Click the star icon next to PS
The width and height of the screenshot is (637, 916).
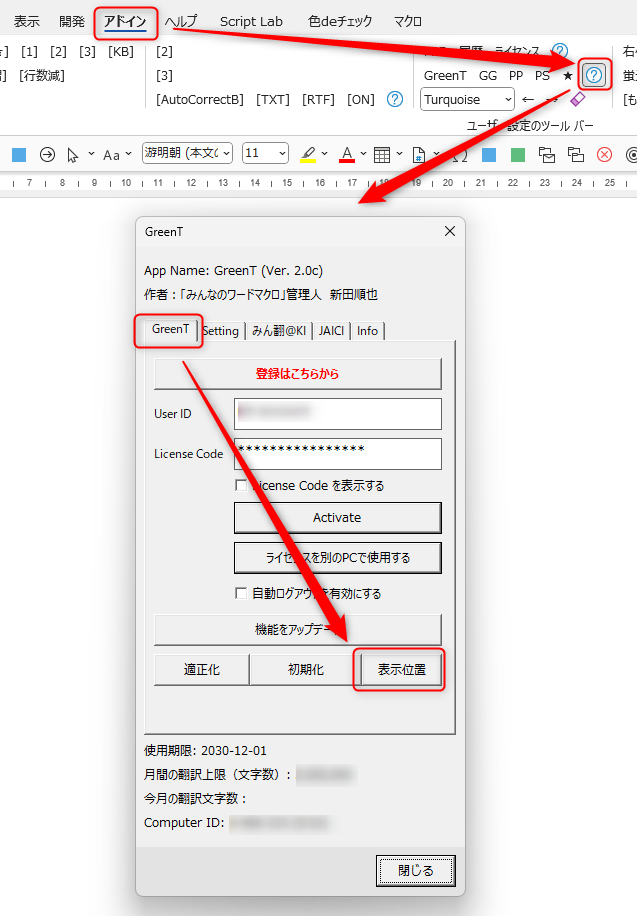tap(568, 75)
